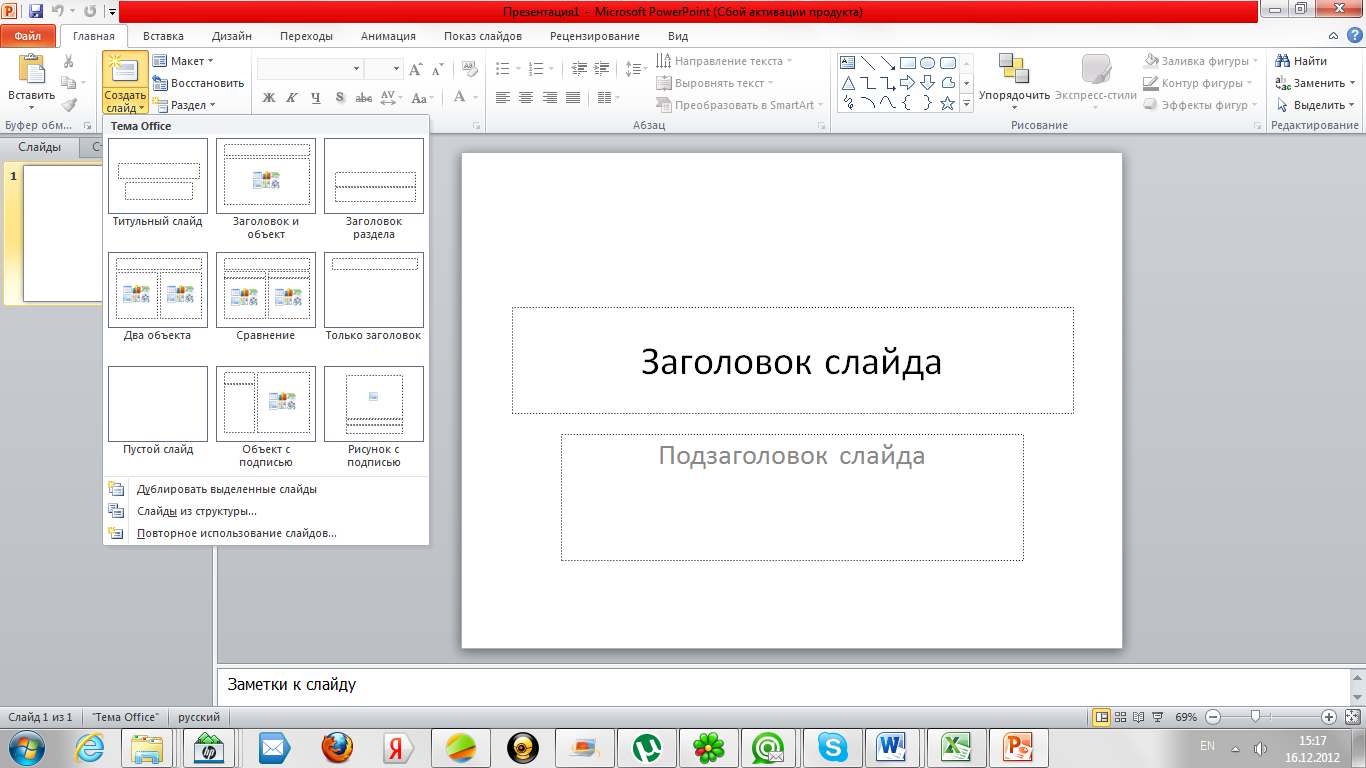Toggle strikethrough (abc) formatting
The height and width of the screenshot is (768, 1366).
pos(364,98)
